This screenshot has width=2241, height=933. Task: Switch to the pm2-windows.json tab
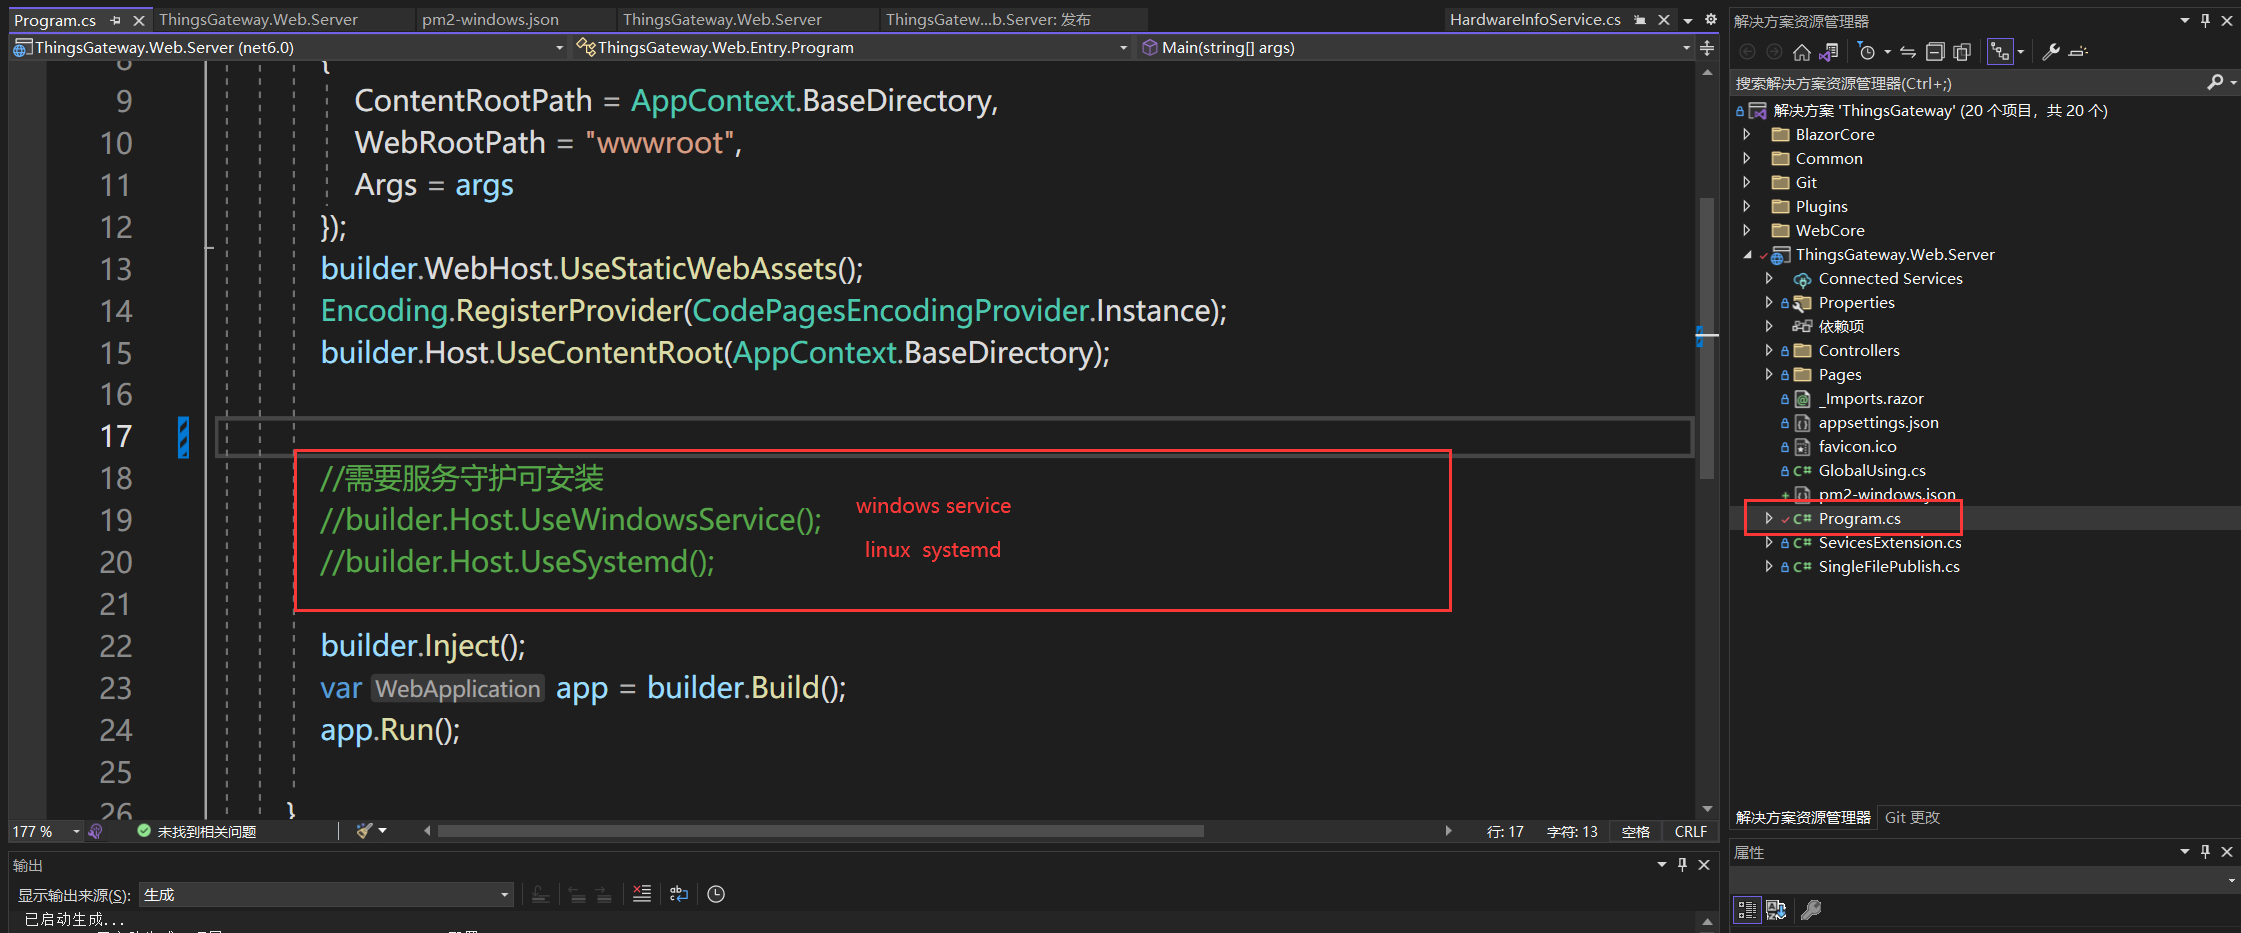(x=490, y=20)
